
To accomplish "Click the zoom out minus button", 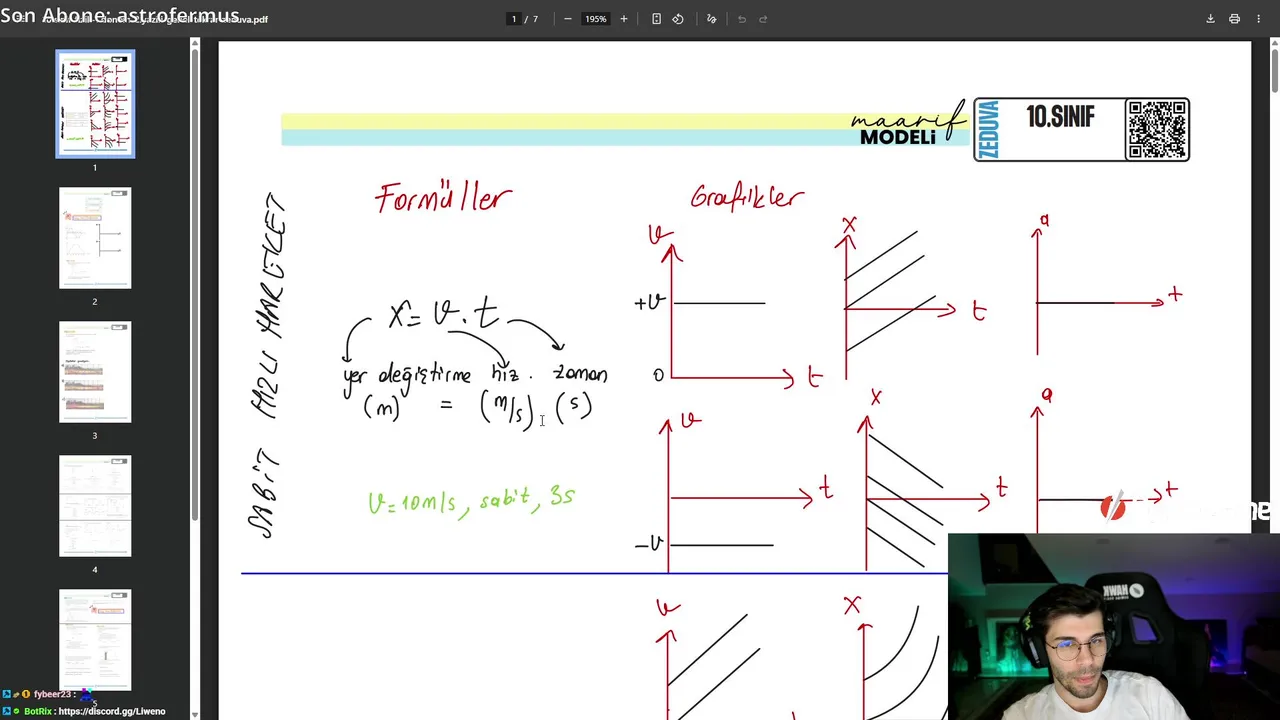I will [568, 19].
